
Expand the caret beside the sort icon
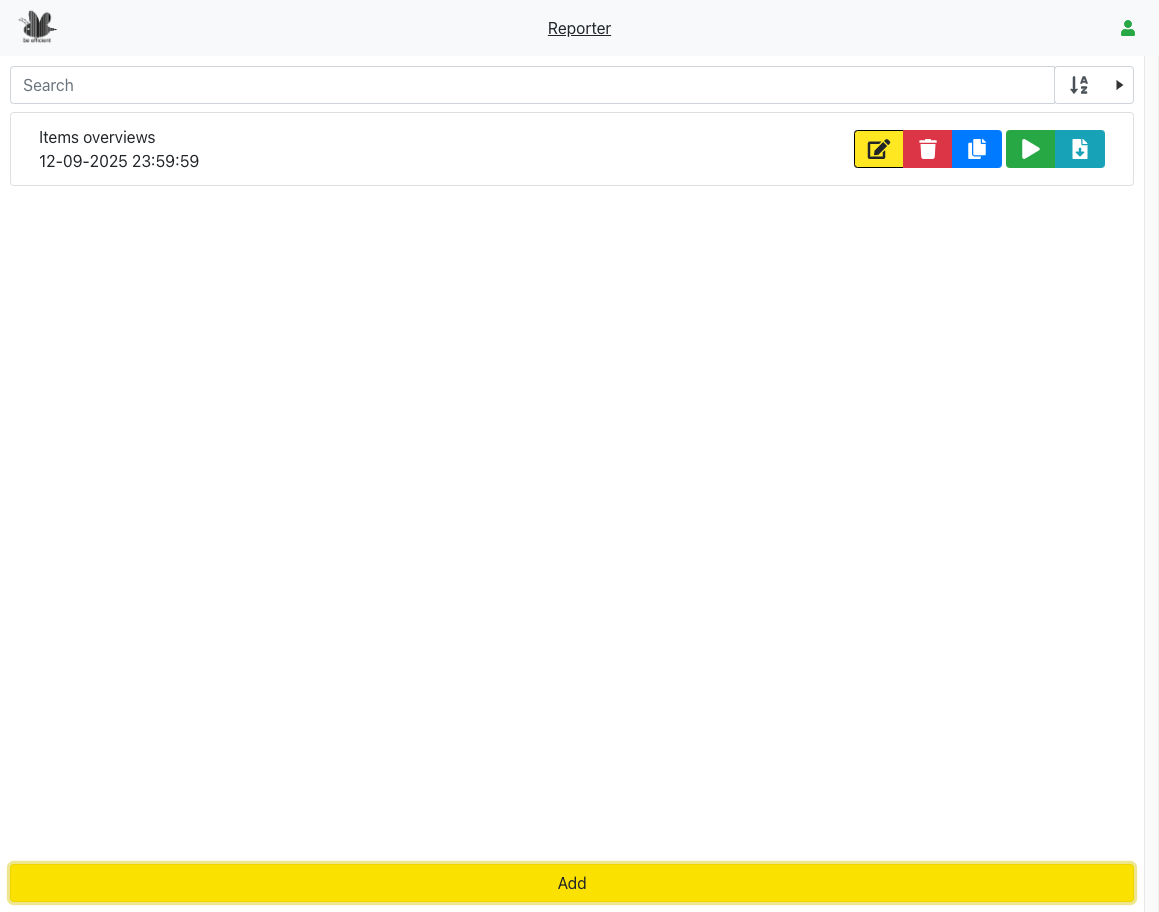(x=1120, y=85)
